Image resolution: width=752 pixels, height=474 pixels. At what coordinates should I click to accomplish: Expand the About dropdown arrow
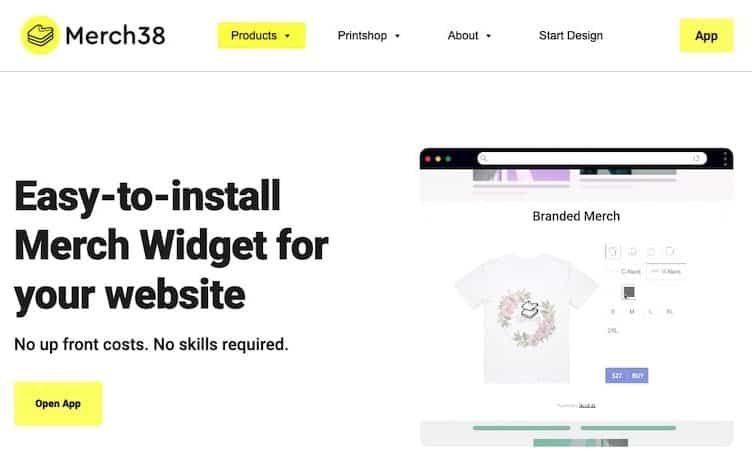pos(488,36)
